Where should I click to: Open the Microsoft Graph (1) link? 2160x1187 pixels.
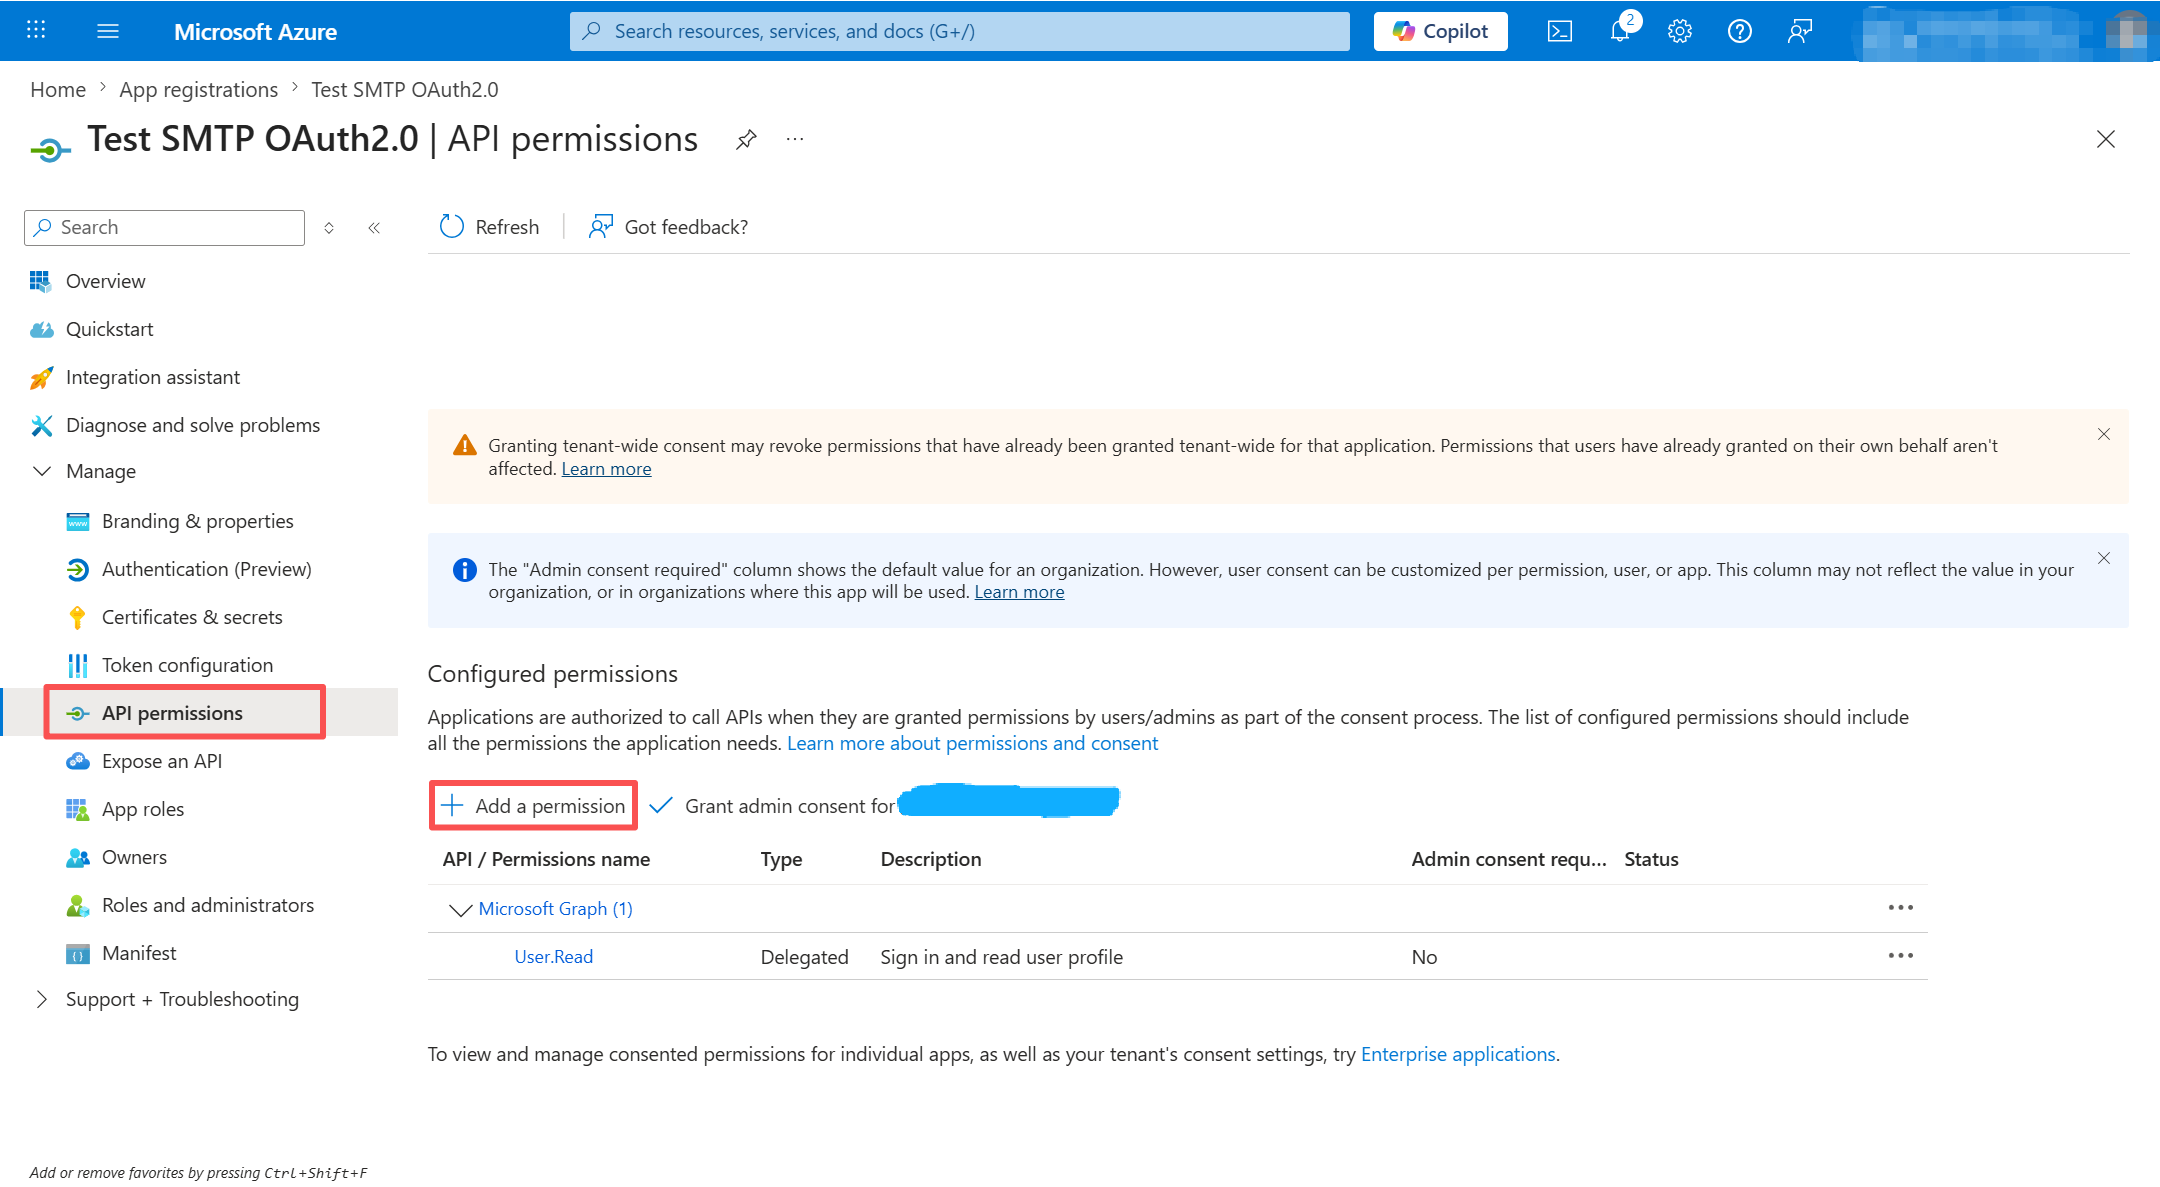(555, 908)
